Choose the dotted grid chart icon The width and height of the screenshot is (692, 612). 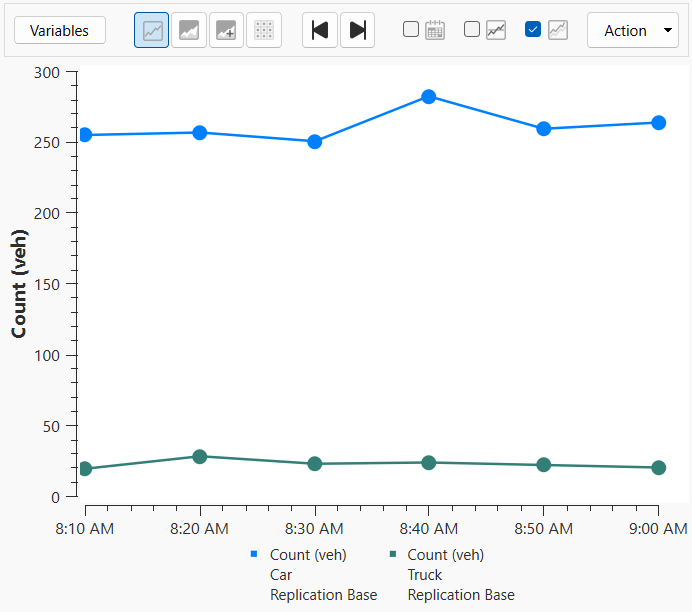click(264, 30)
